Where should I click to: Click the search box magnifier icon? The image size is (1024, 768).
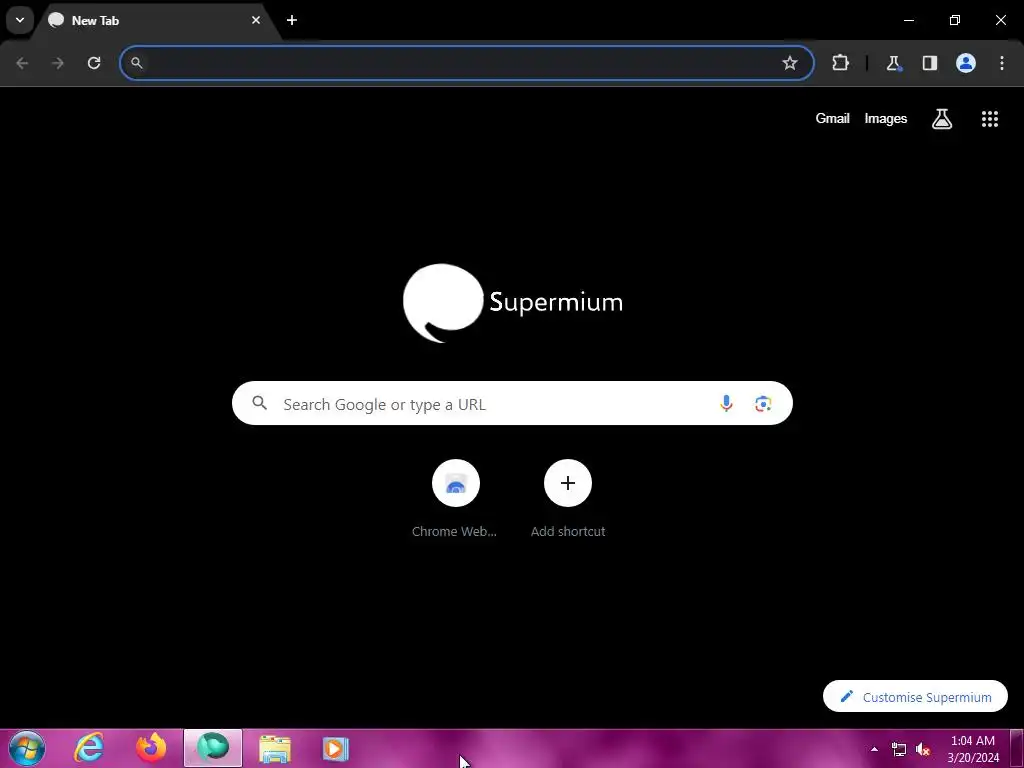(x=259, y=404)
